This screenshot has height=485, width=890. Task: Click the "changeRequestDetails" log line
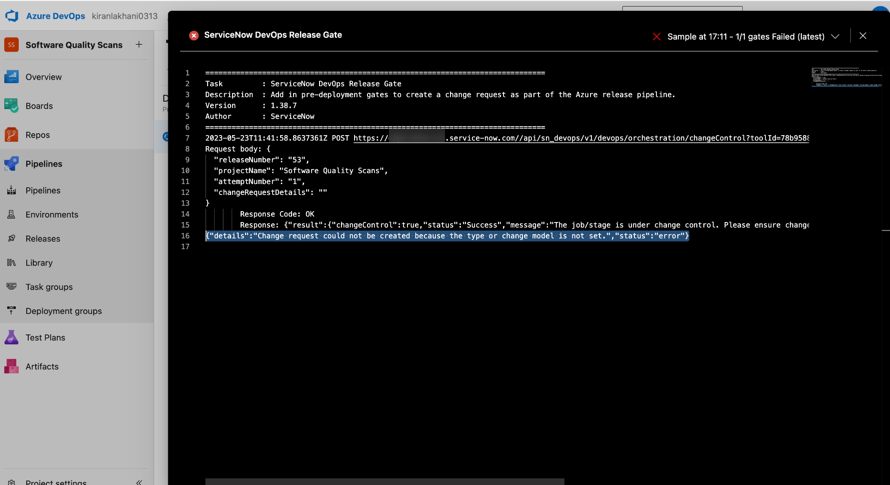pos(270,192)
